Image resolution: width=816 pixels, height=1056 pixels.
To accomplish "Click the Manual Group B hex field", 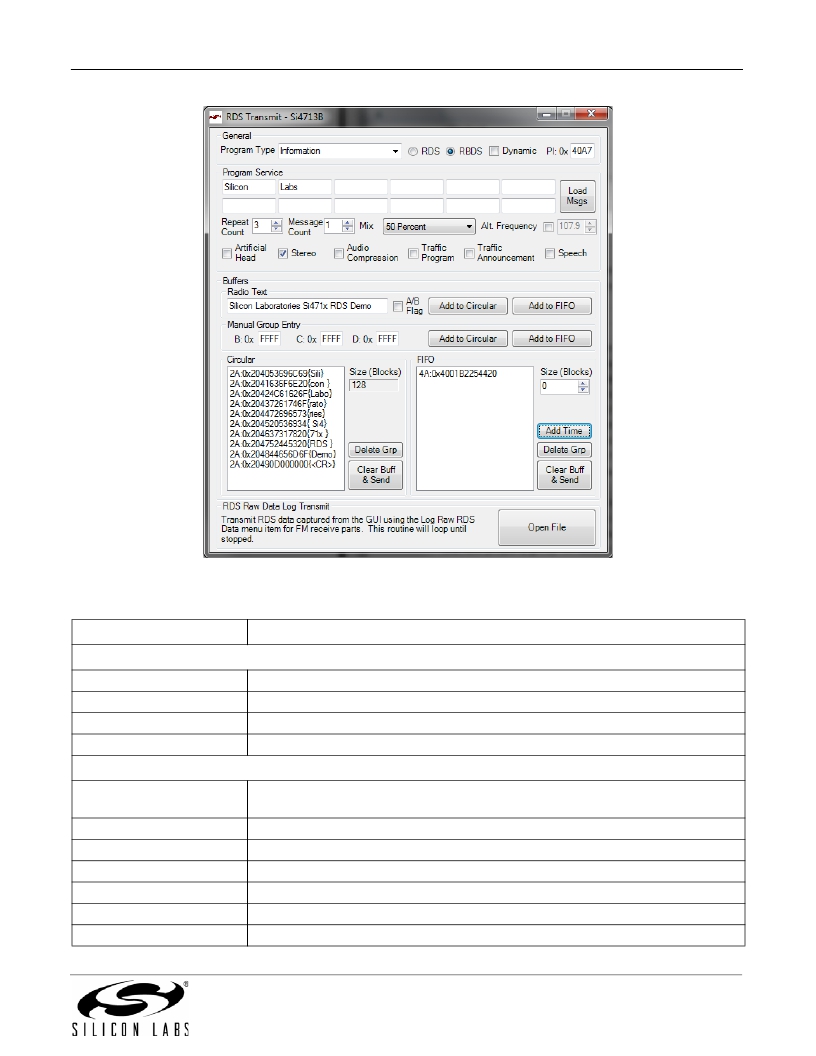I will click(x=269, y=339).
